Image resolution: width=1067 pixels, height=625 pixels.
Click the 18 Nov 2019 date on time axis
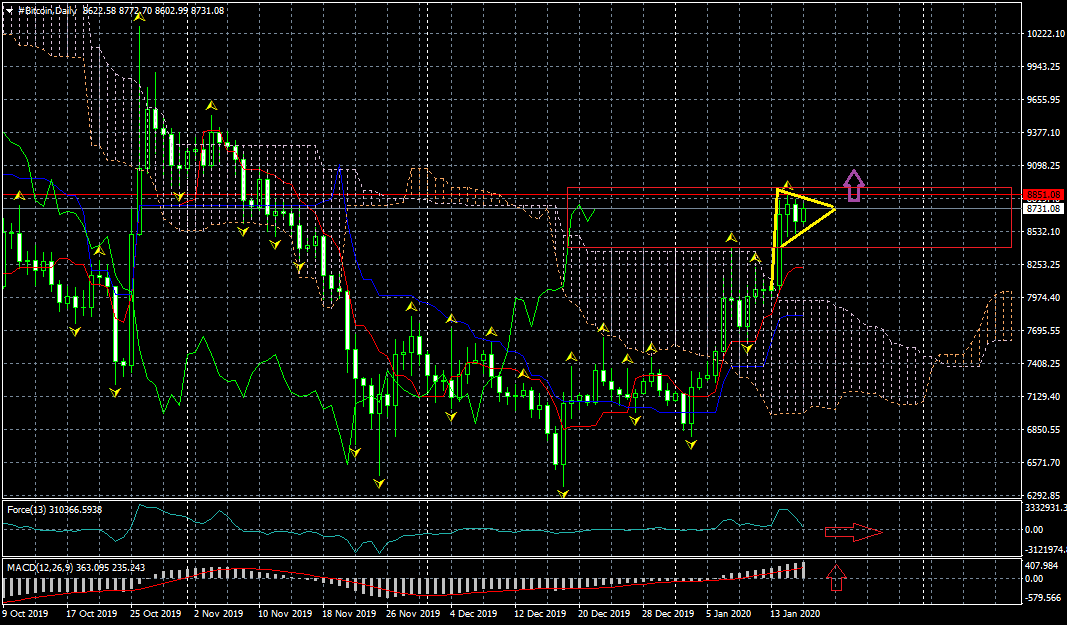coord(348,613)
